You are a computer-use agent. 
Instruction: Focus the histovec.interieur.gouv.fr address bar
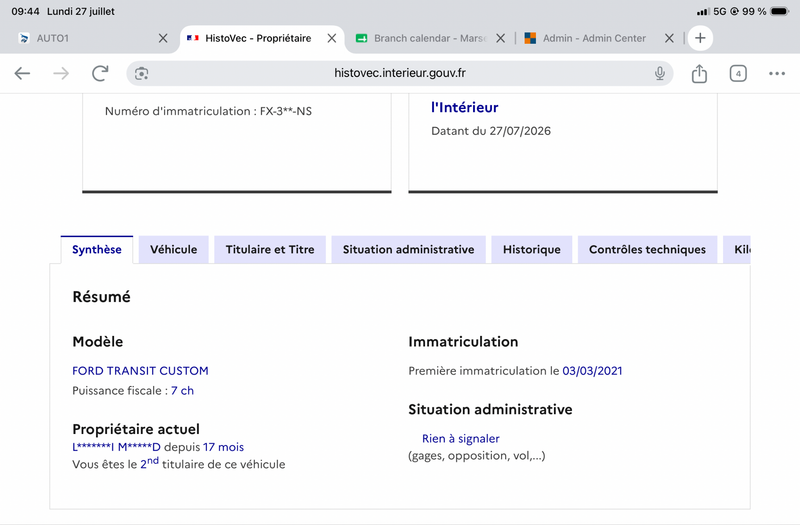tap(399, 73)
